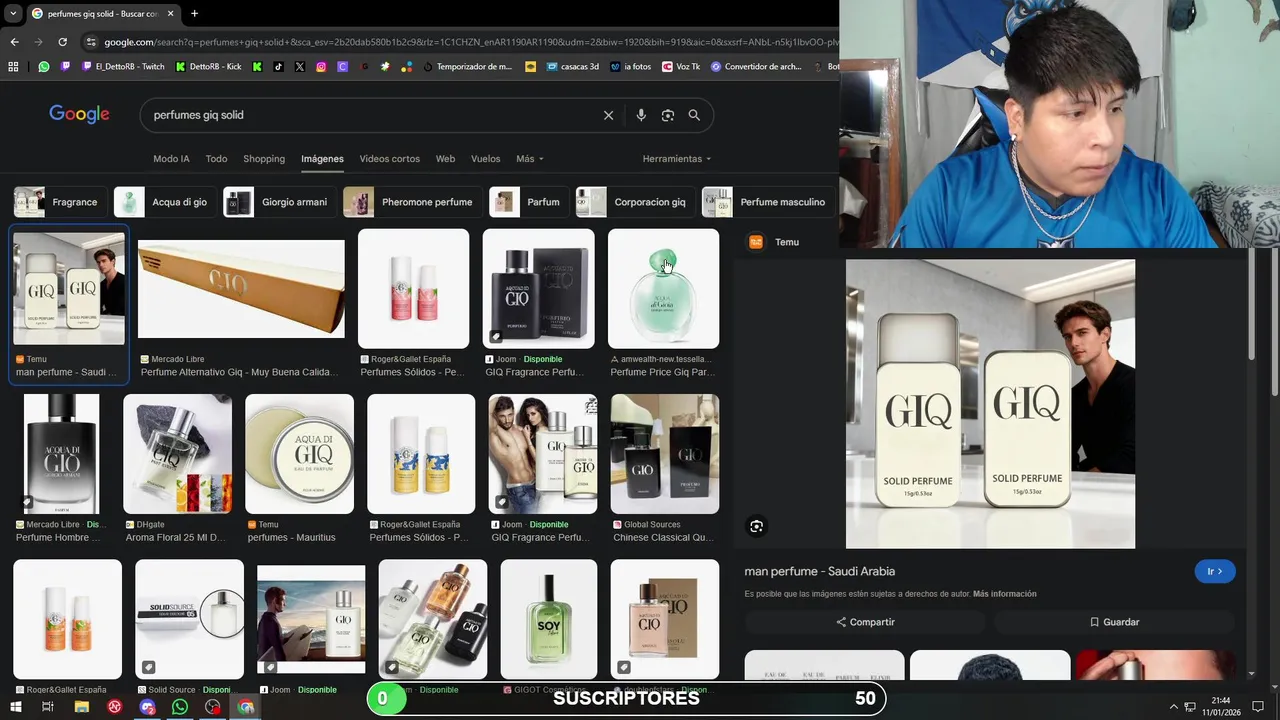Switch to the Modo IA tab
Screen dimensions: 1280x720
coord(171,159)
